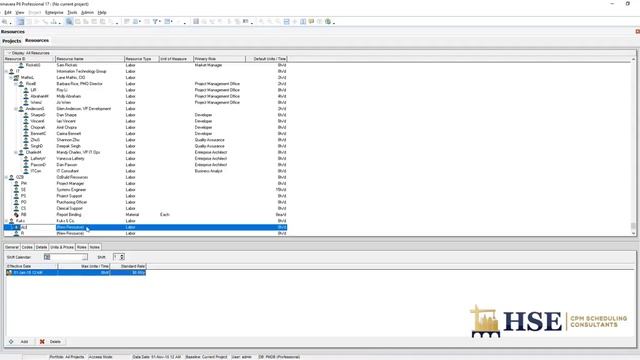Open the Filter funnel icon in toolbar
This screenshot has height=360, width=640.
(x=156, y=22)
